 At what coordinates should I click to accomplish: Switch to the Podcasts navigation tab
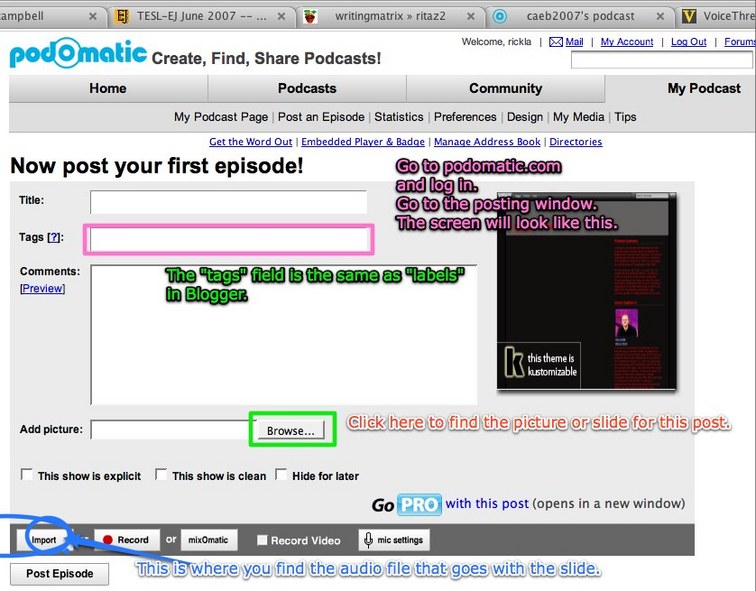[x=307, y=88]
